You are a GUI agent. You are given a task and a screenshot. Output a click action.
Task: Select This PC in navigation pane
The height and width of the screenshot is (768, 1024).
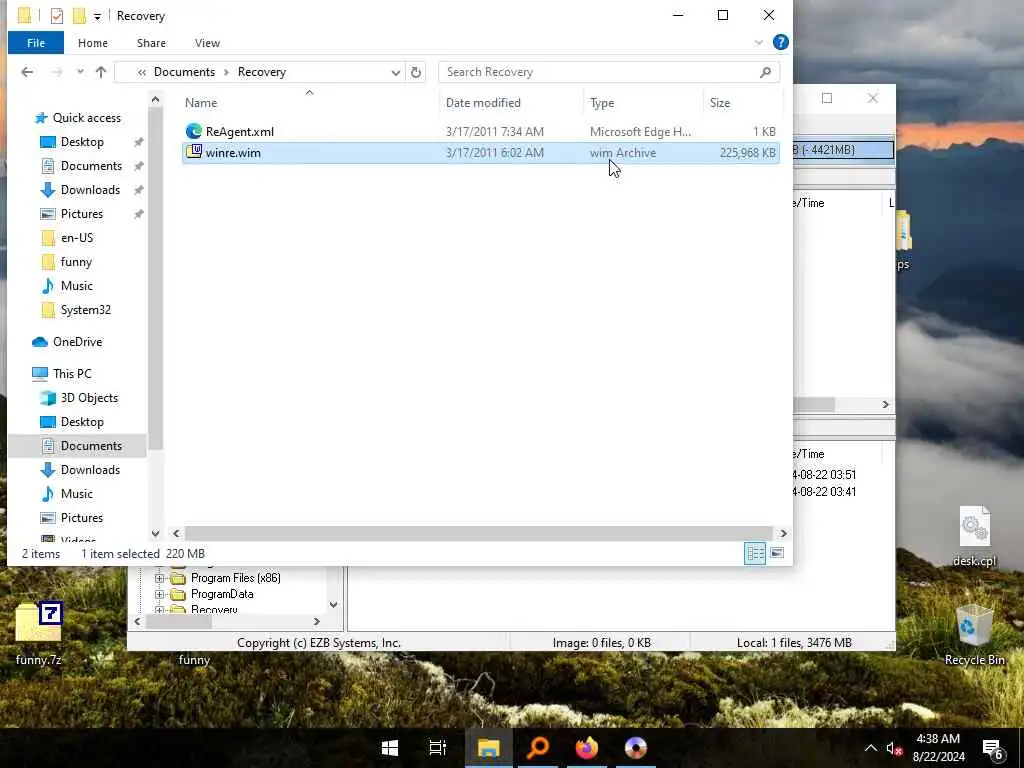coord(72,374)
